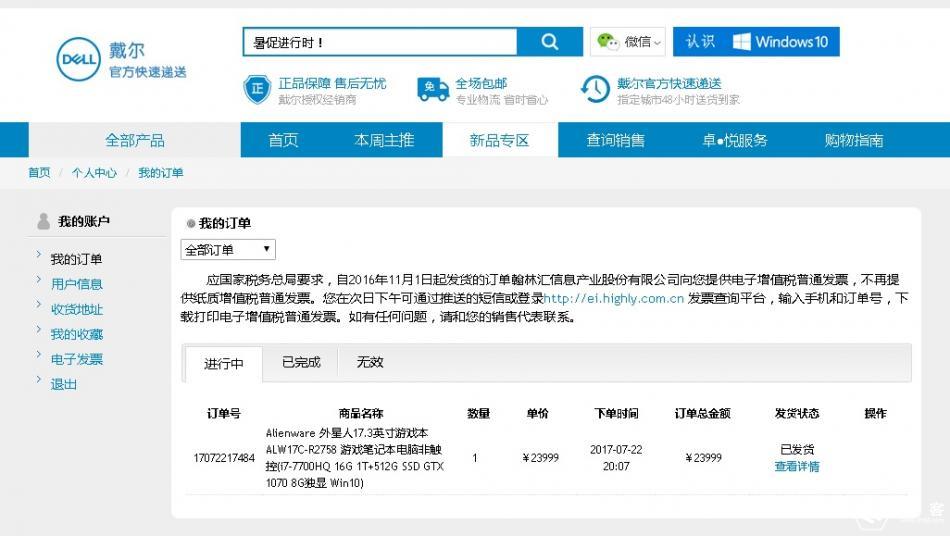This screenshot has width=950, height=536.
Task: Switch to the 进行中 orders tab
Action: 224,363
